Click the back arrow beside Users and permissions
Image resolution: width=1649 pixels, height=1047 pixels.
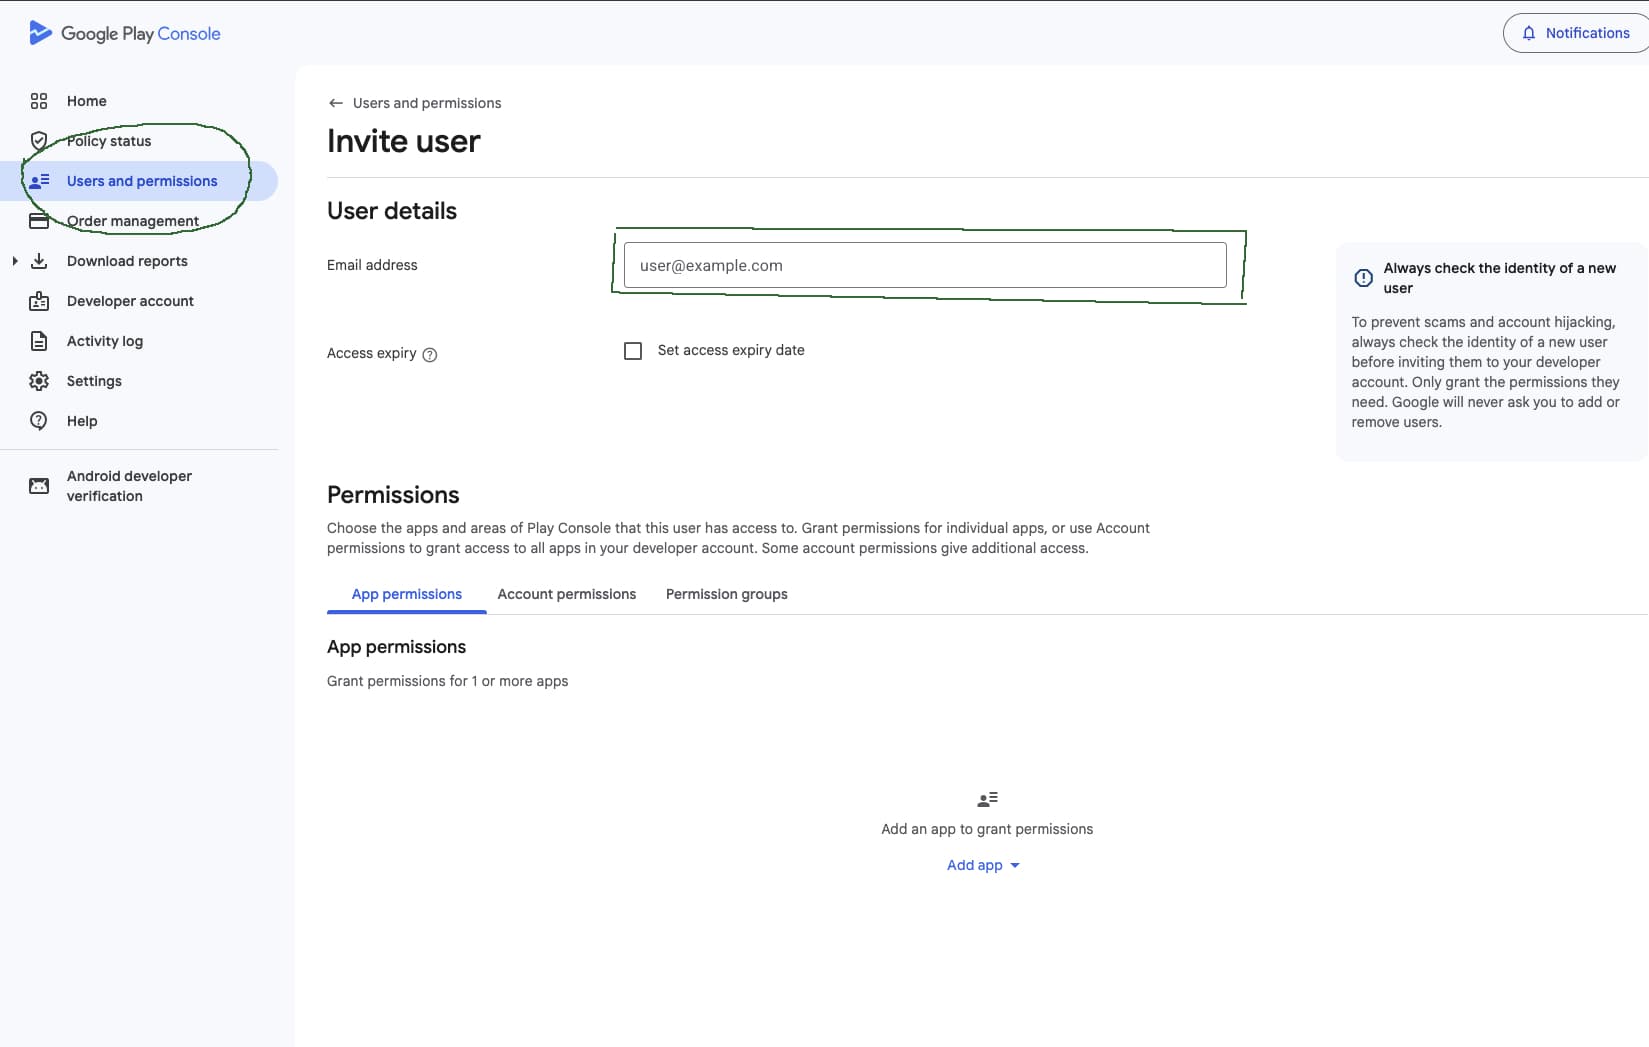point(336,103)
